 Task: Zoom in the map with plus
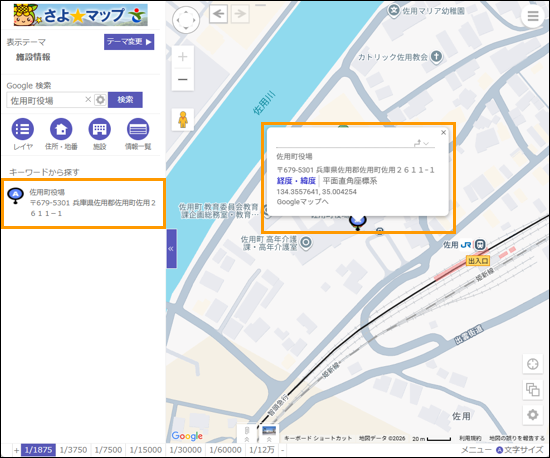click(183, 57)
